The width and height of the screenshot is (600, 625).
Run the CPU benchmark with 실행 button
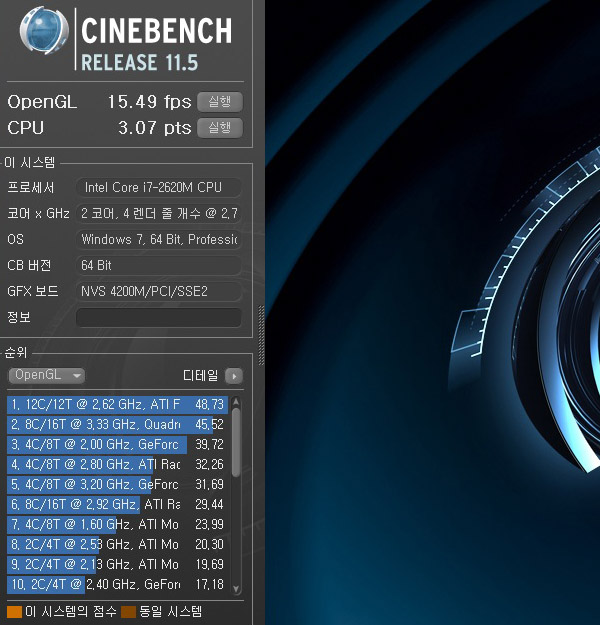point(220,128)
